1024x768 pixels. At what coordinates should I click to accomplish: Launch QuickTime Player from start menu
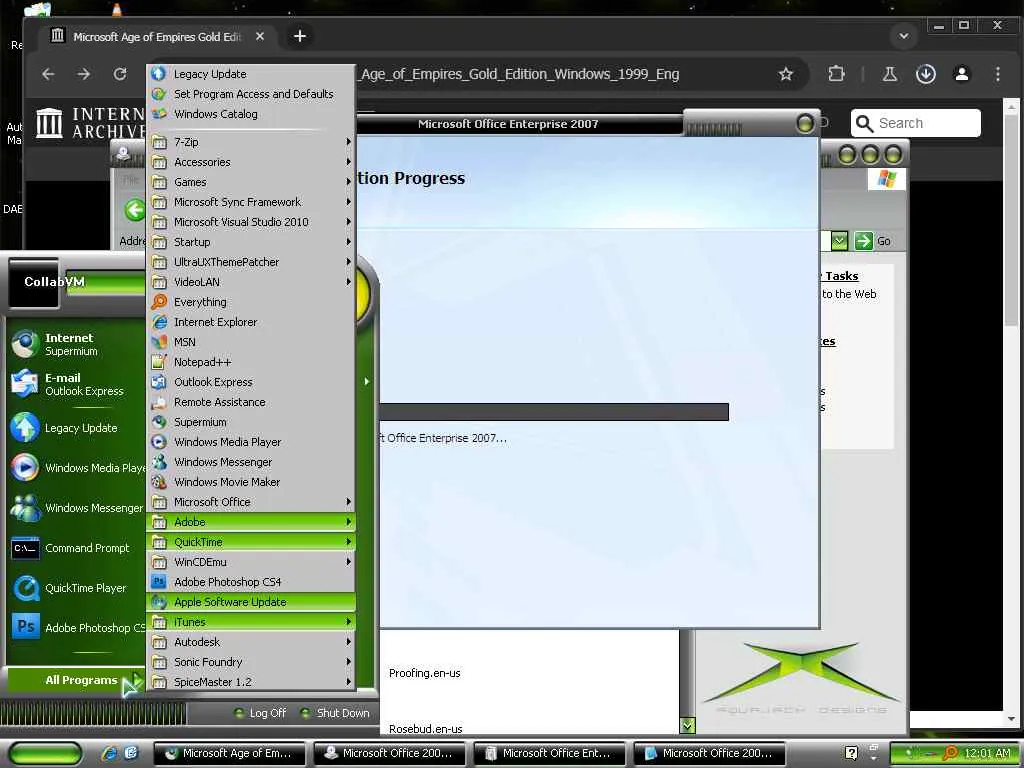tap(76, 588)
